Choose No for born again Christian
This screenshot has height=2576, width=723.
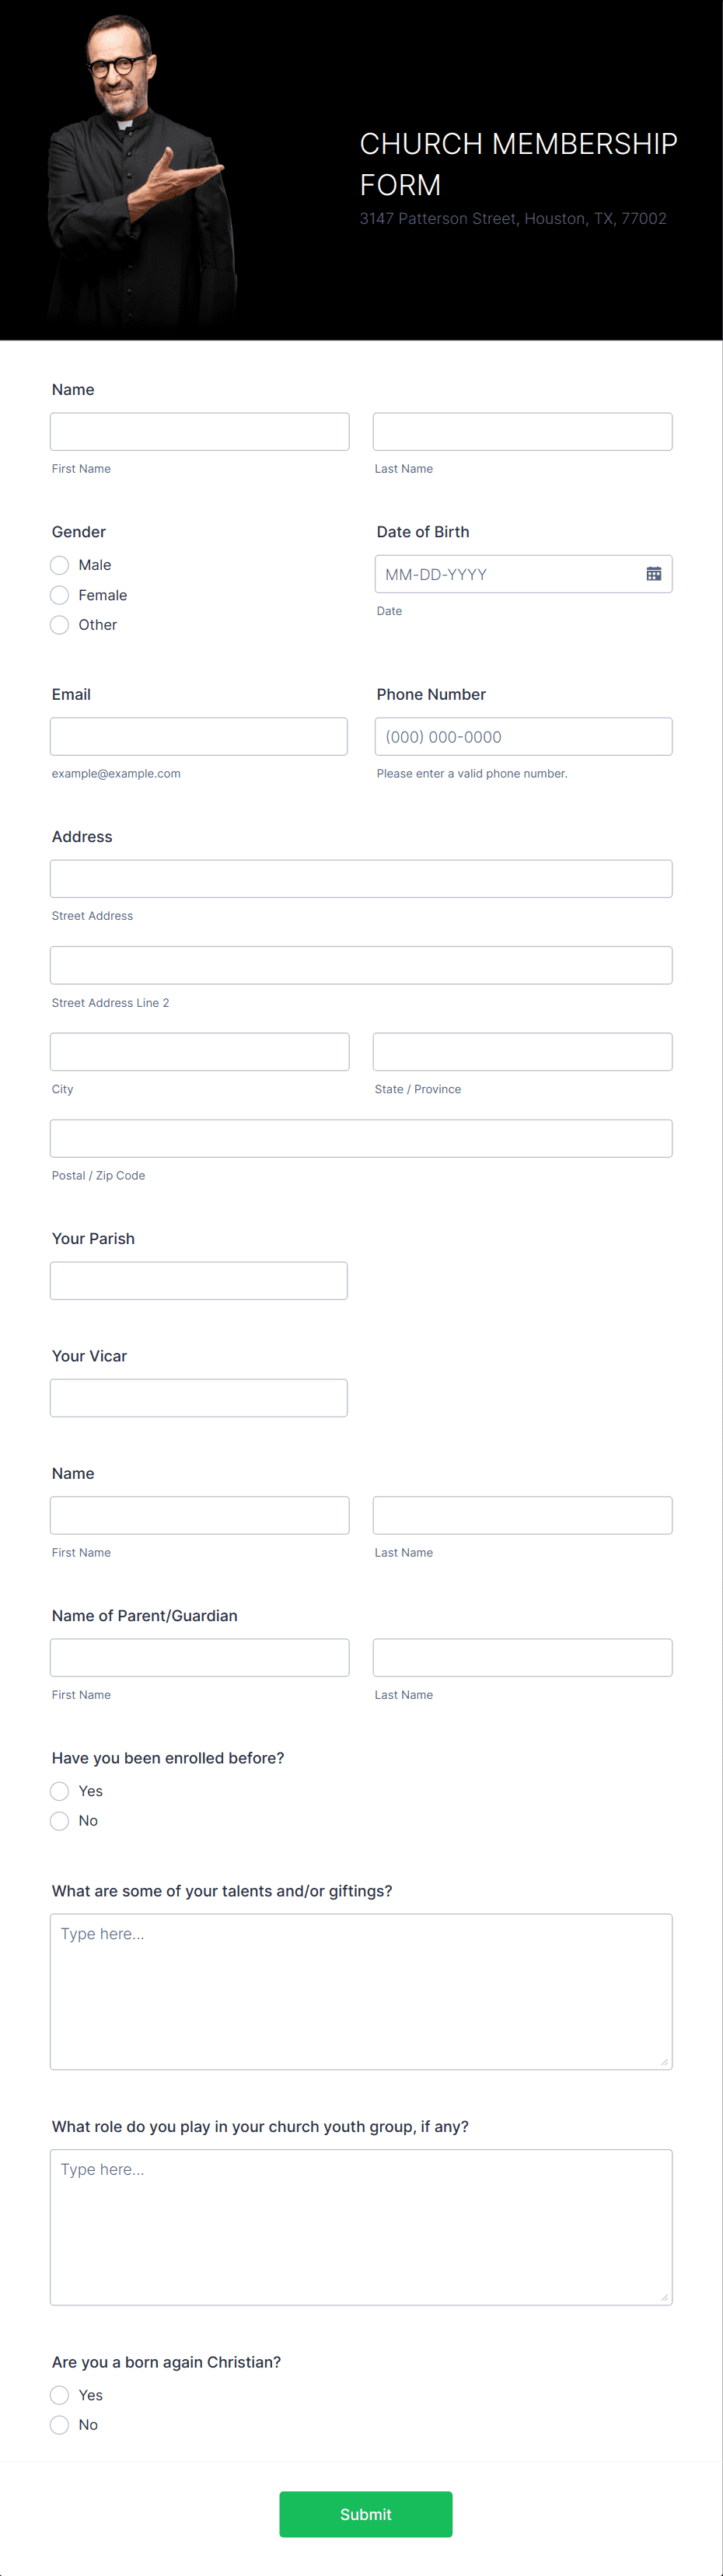click(60, 2425)
